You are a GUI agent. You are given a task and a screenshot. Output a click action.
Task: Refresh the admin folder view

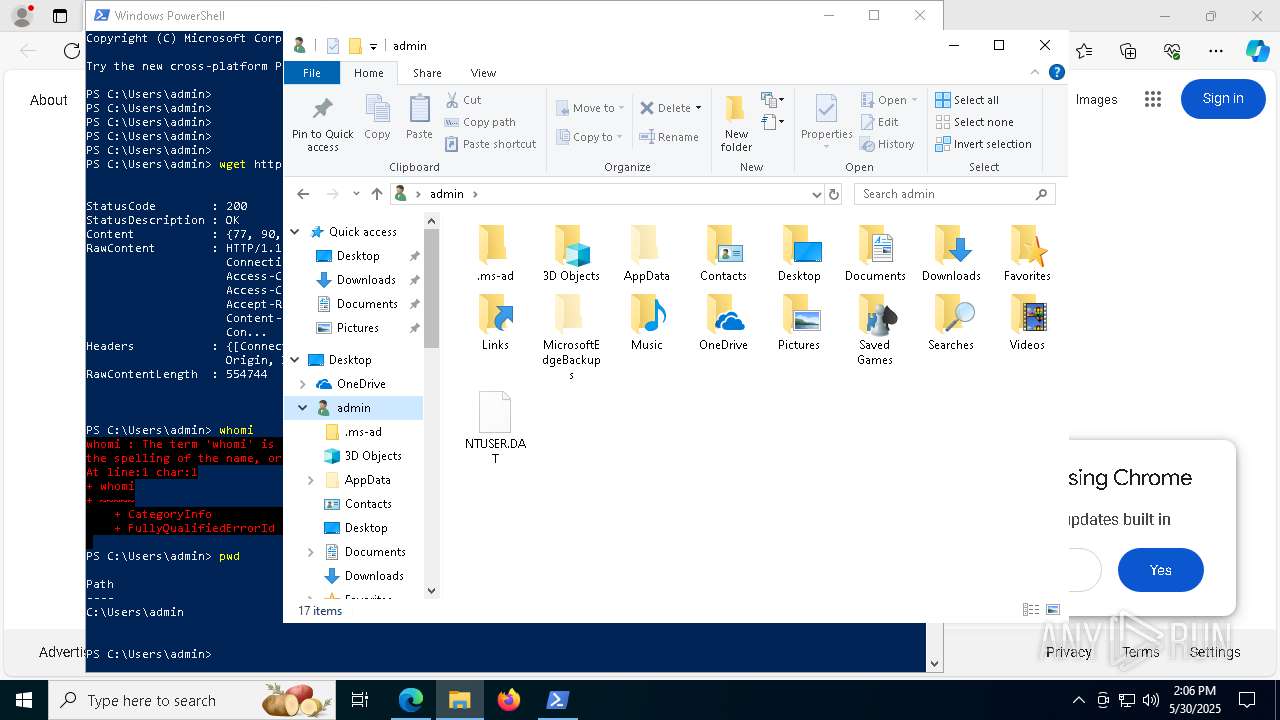tap(834, 194)
